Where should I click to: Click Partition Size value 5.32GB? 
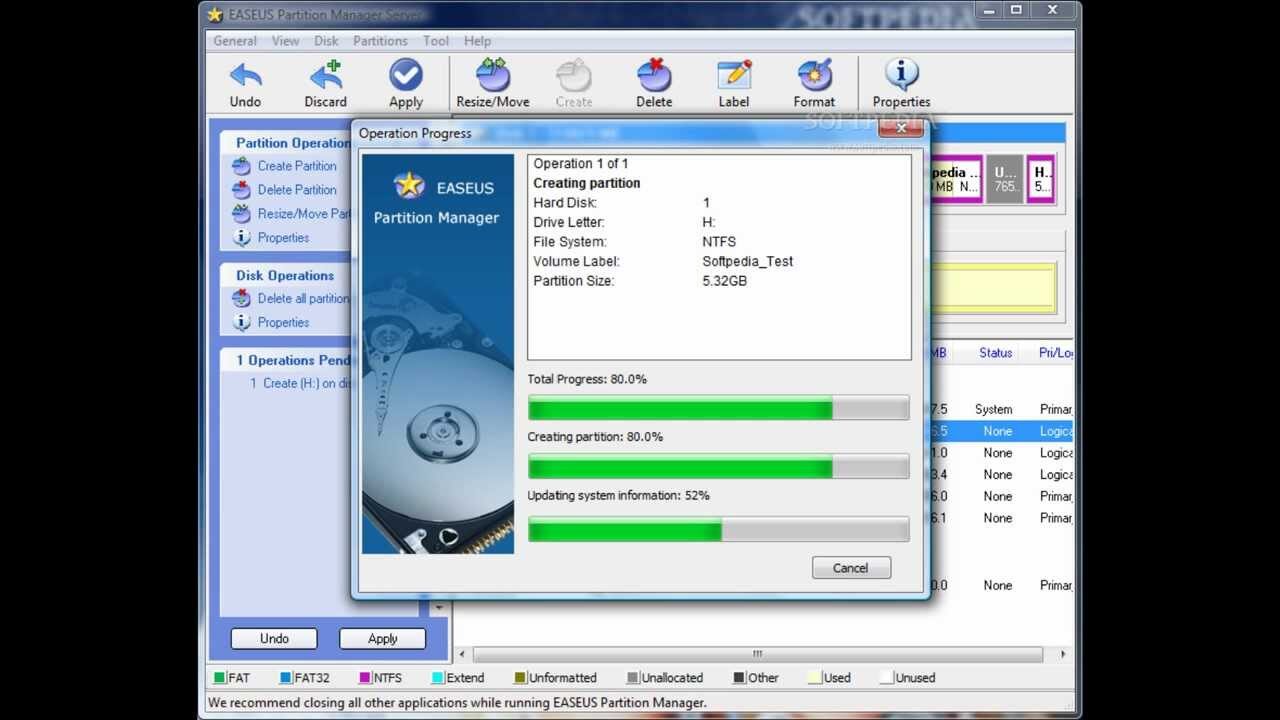click(x=725, y=281)
